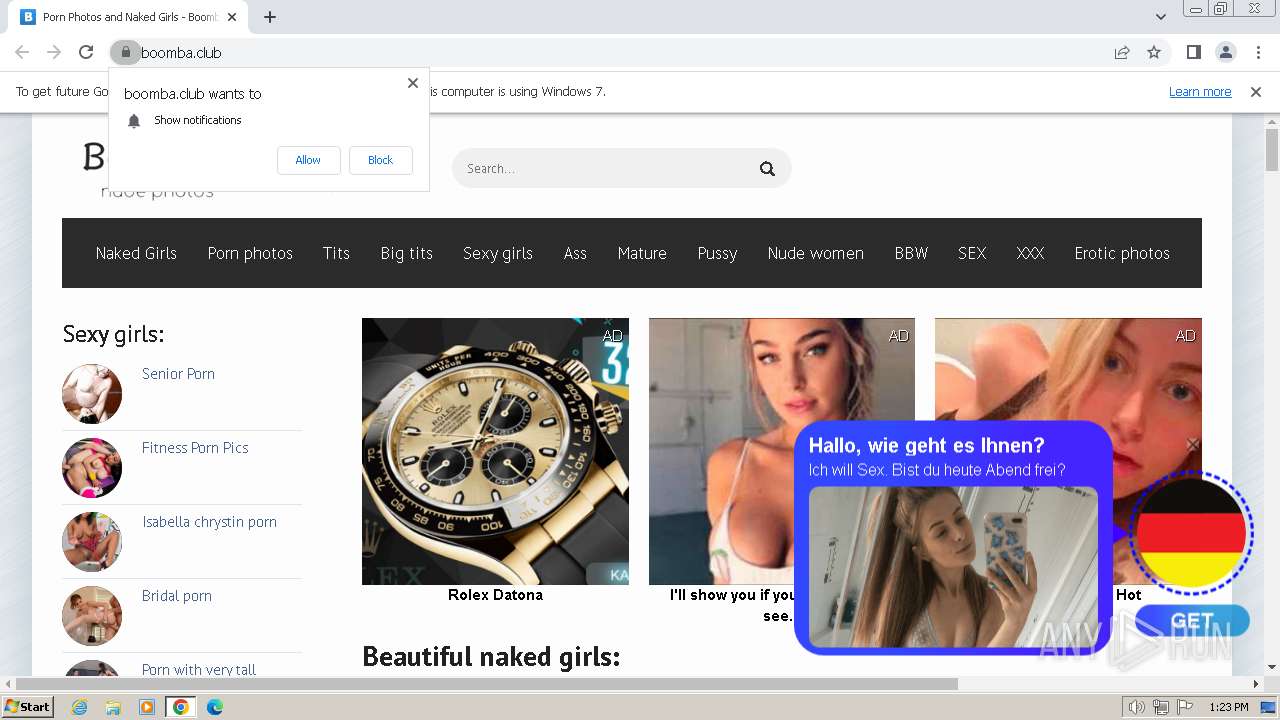The image size is (1280, 720).
Task: Click the horizontal scrollbar right arrow
Action: coord(1256,684)
